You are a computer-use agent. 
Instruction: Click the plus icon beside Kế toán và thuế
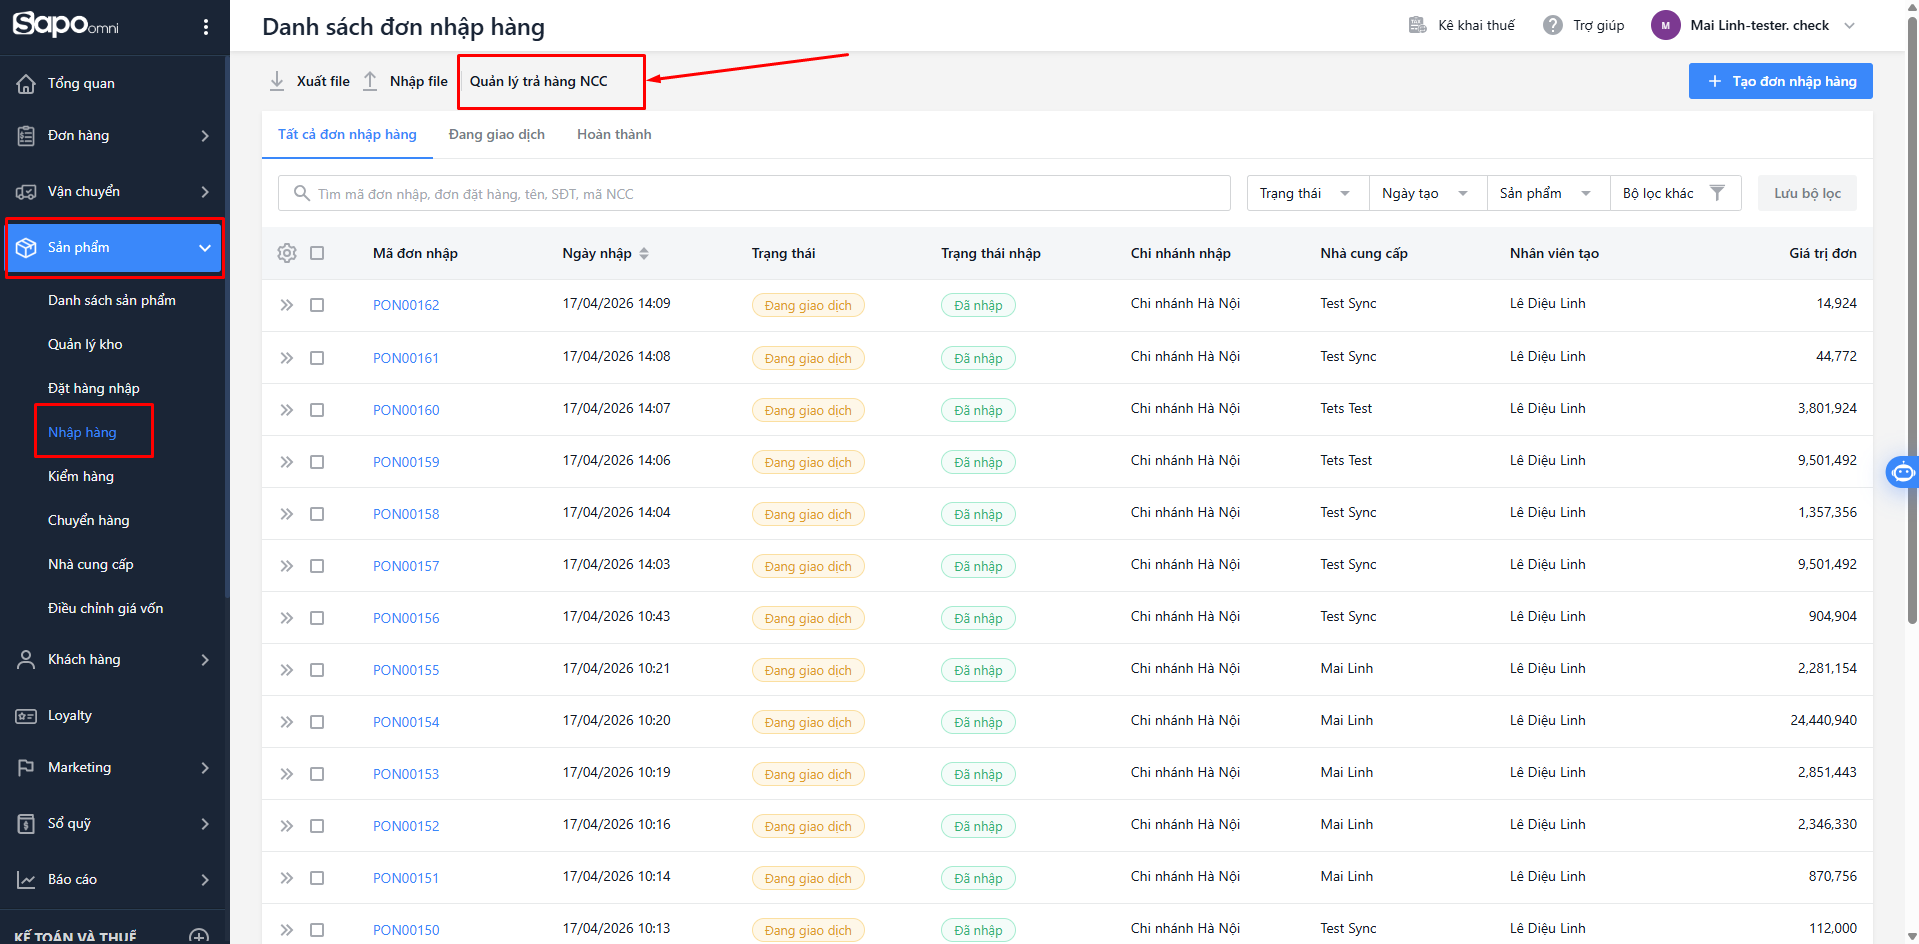199,936
